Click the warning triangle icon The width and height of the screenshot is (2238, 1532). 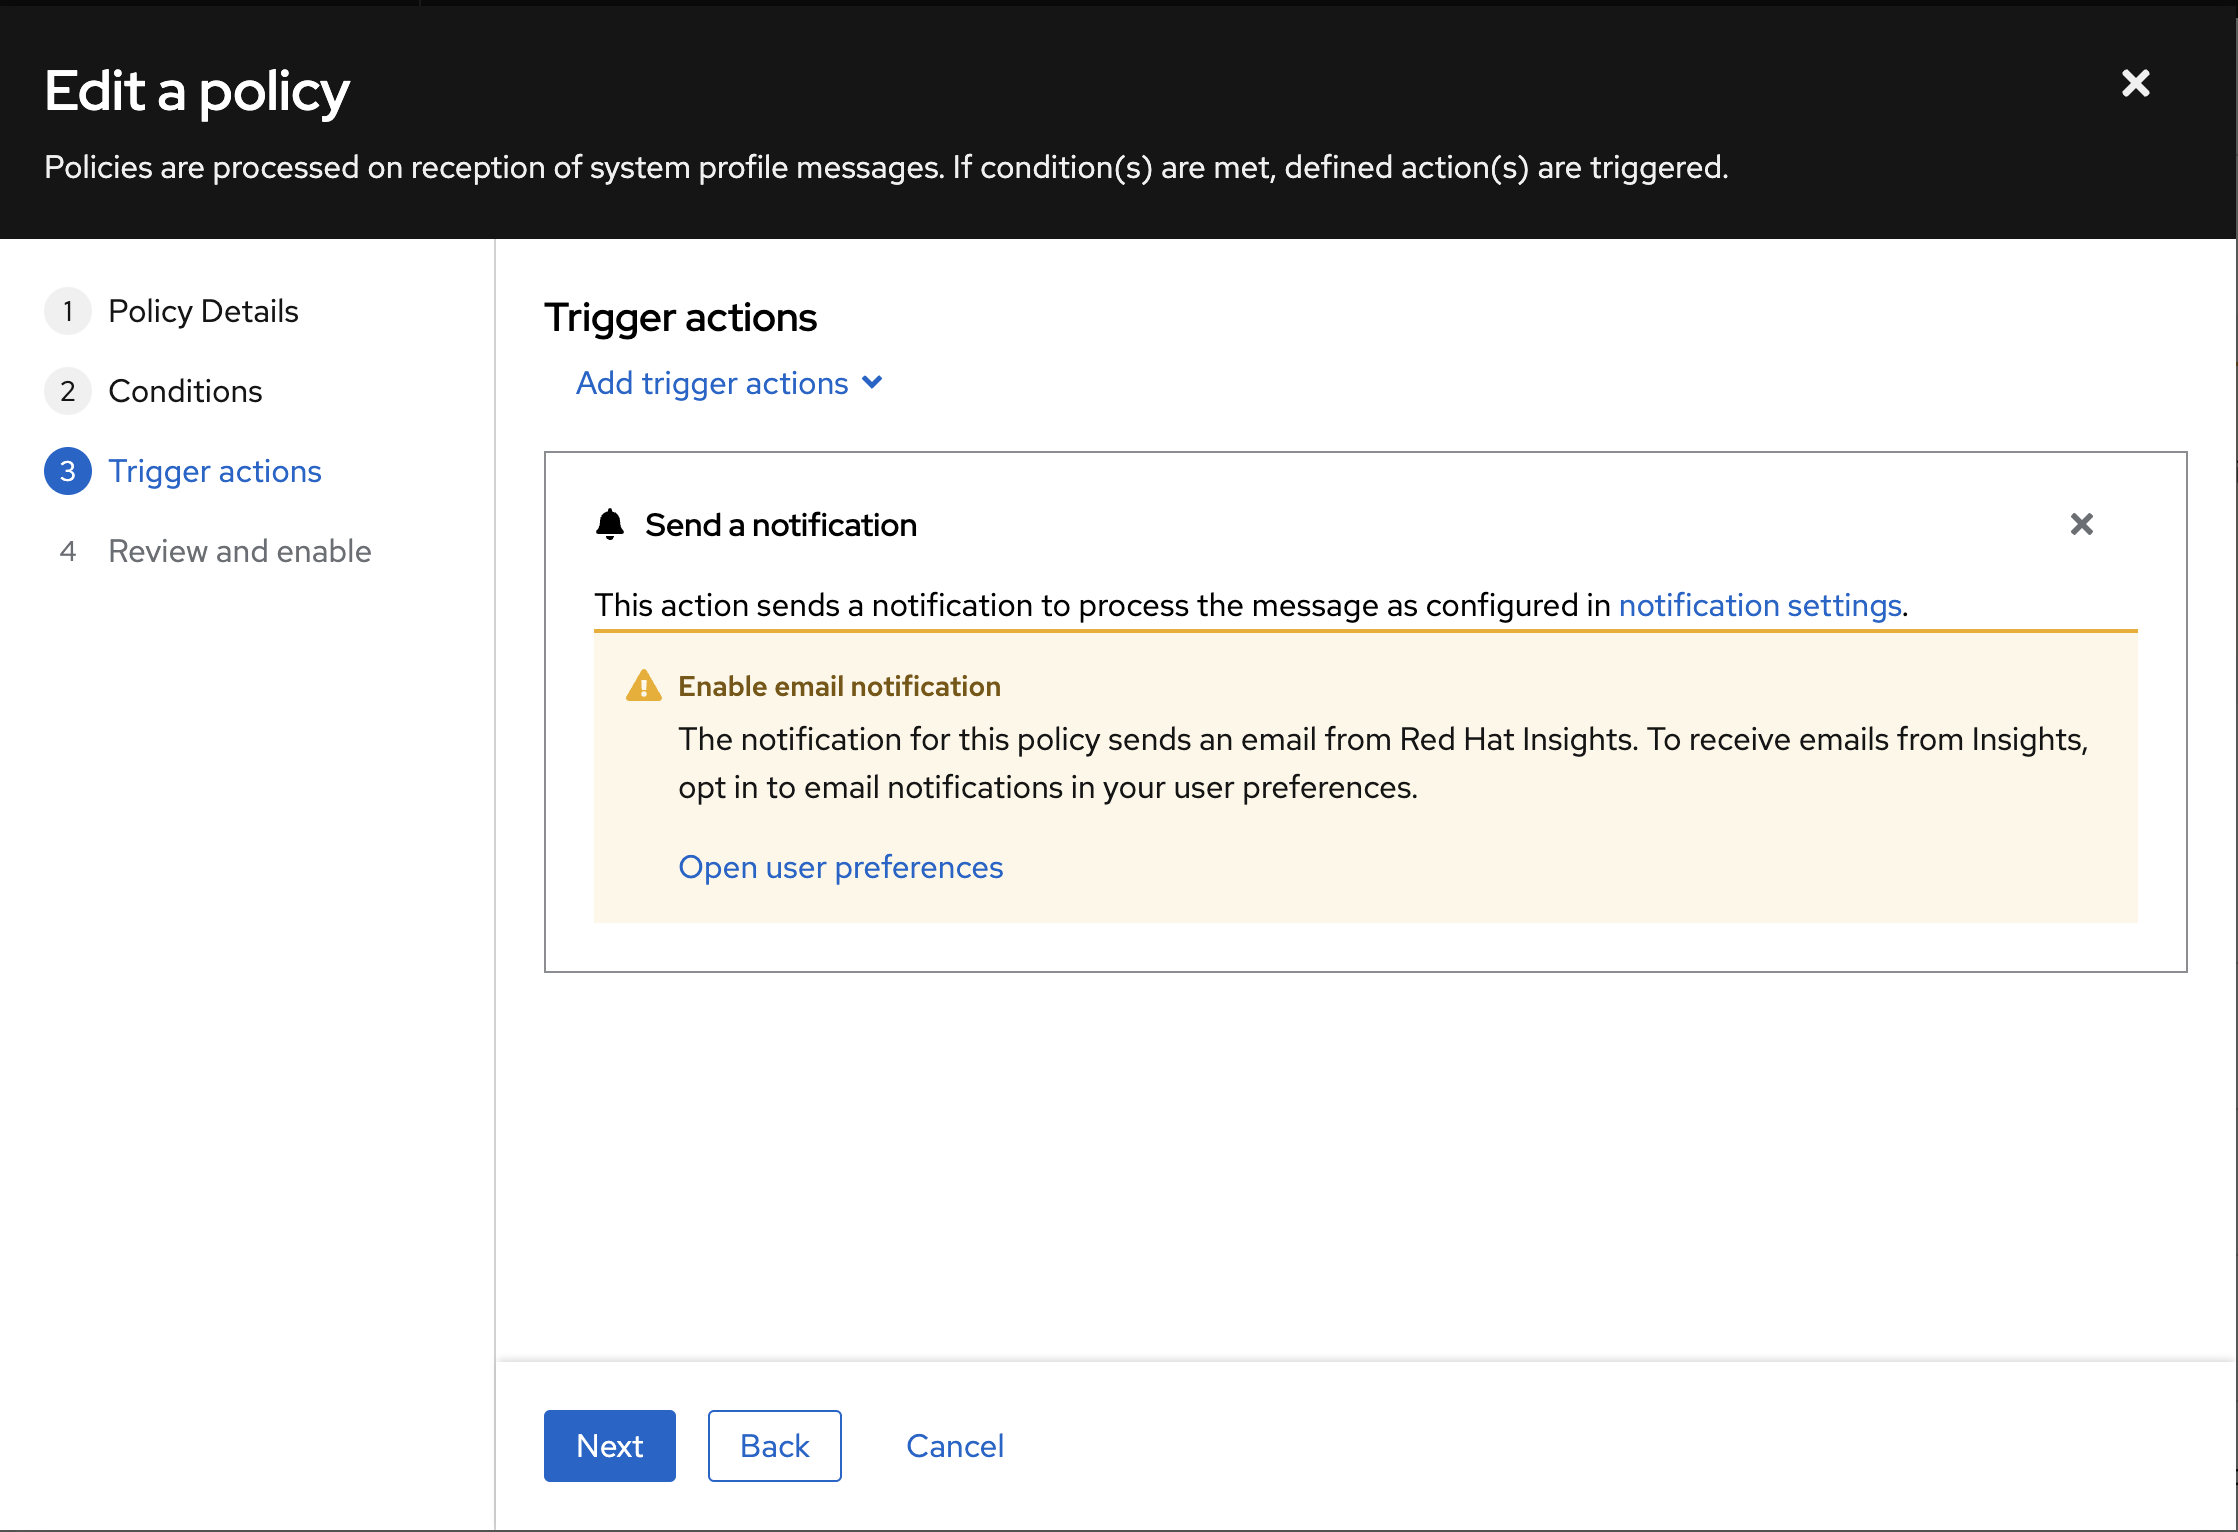pos(643,686)
